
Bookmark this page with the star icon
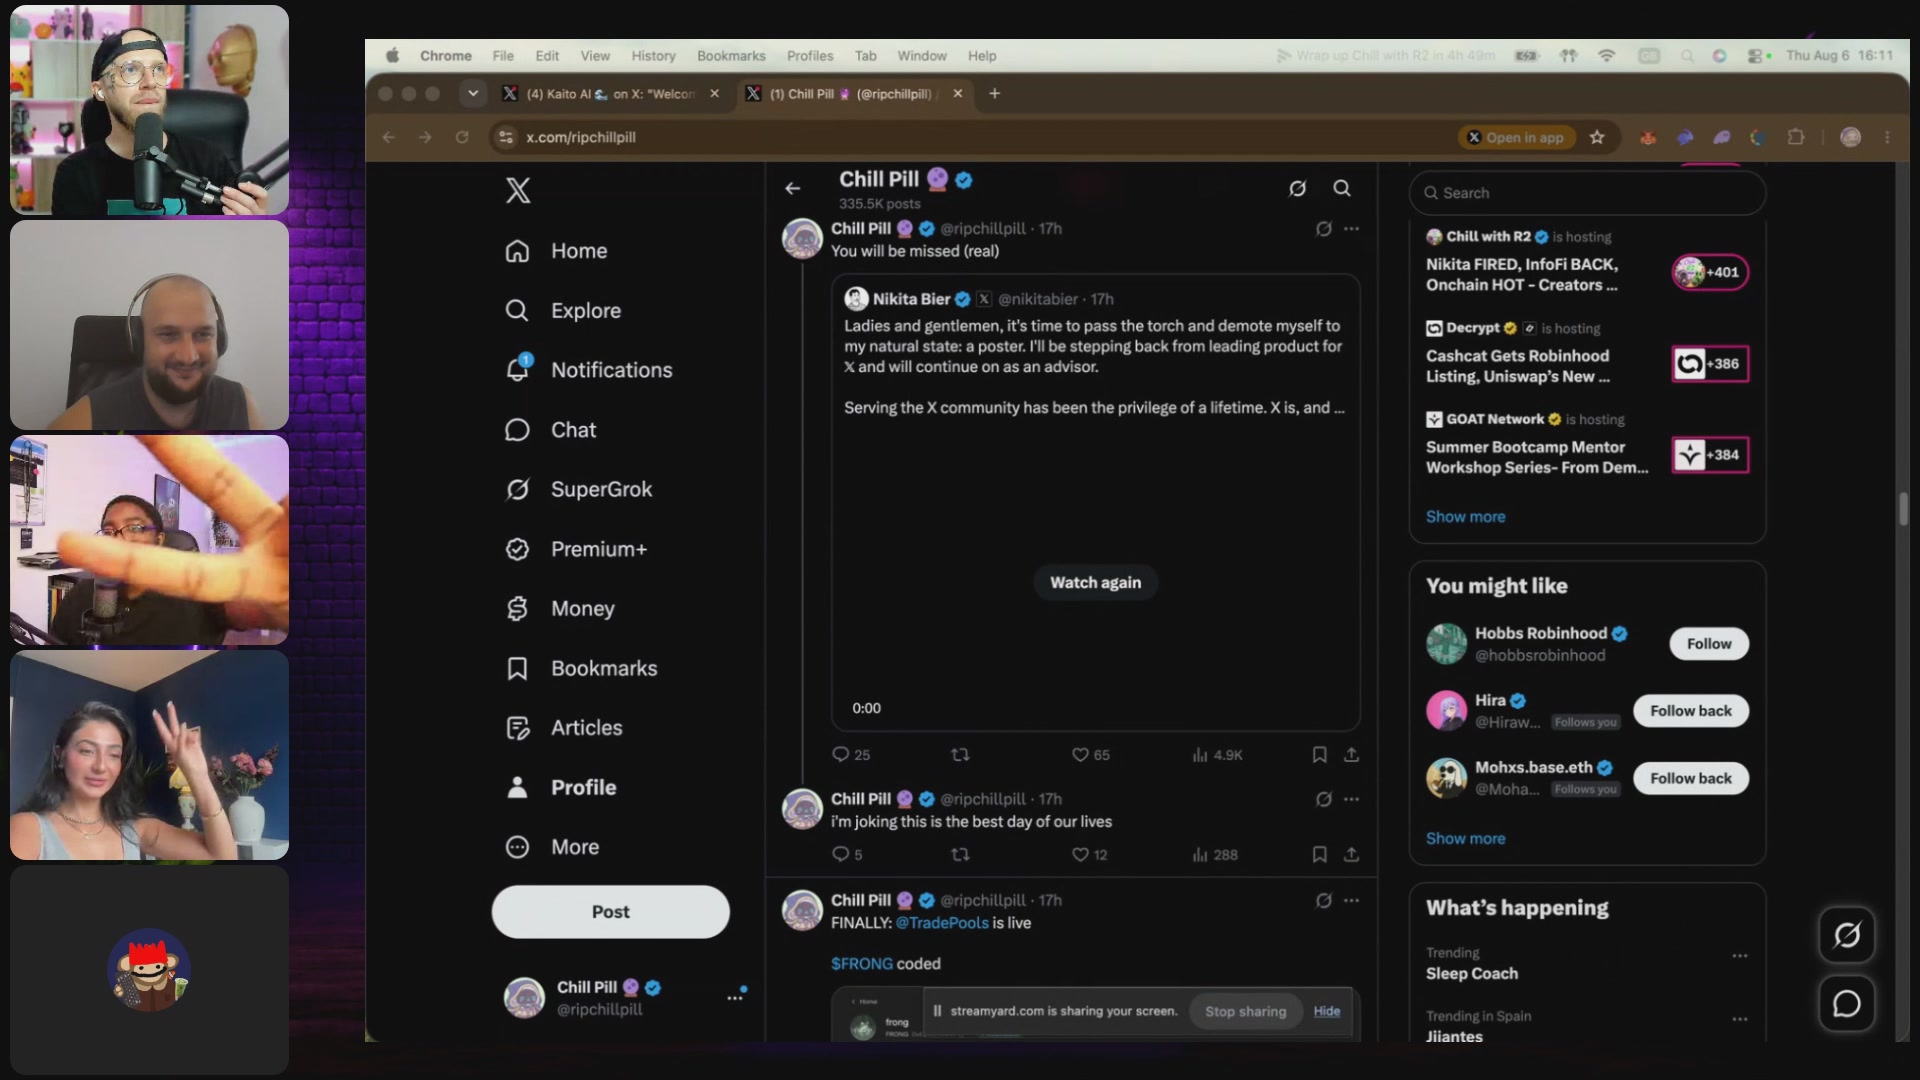coord(1597,137)
